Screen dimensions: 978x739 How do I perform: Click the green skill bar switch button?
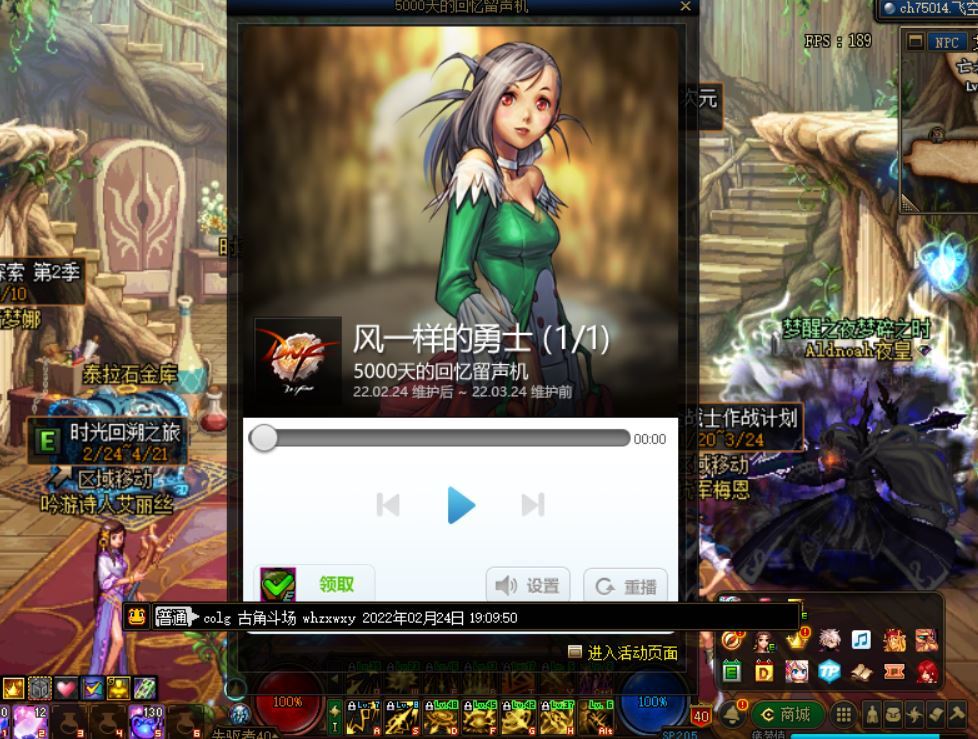(335, 717)
